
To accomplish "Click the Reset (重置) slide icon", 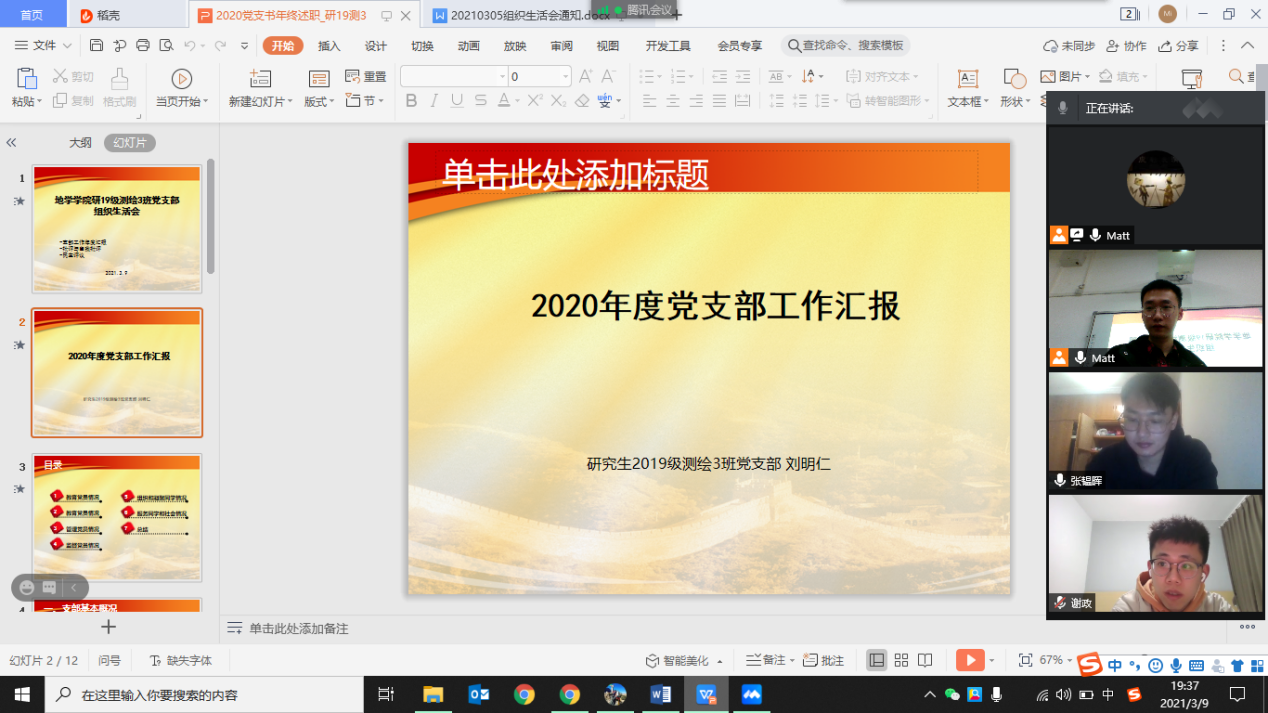I will pyautogui.click(x=366, y=77).
